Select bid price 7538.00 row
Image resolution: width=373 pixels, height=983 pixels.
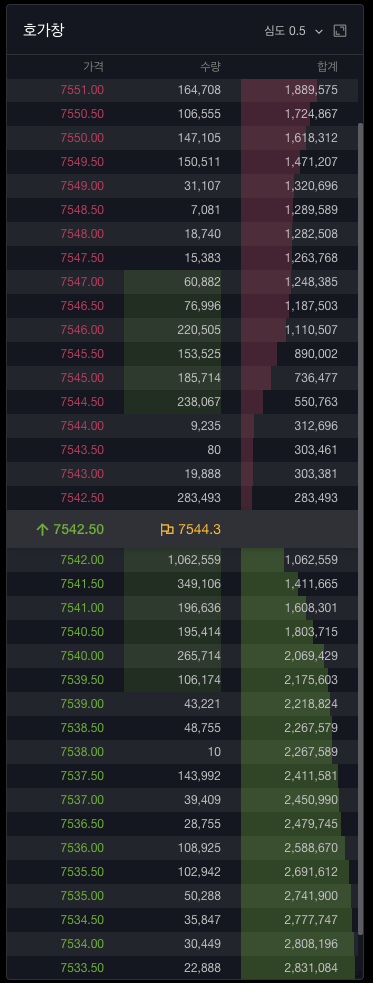click(182, 752)
